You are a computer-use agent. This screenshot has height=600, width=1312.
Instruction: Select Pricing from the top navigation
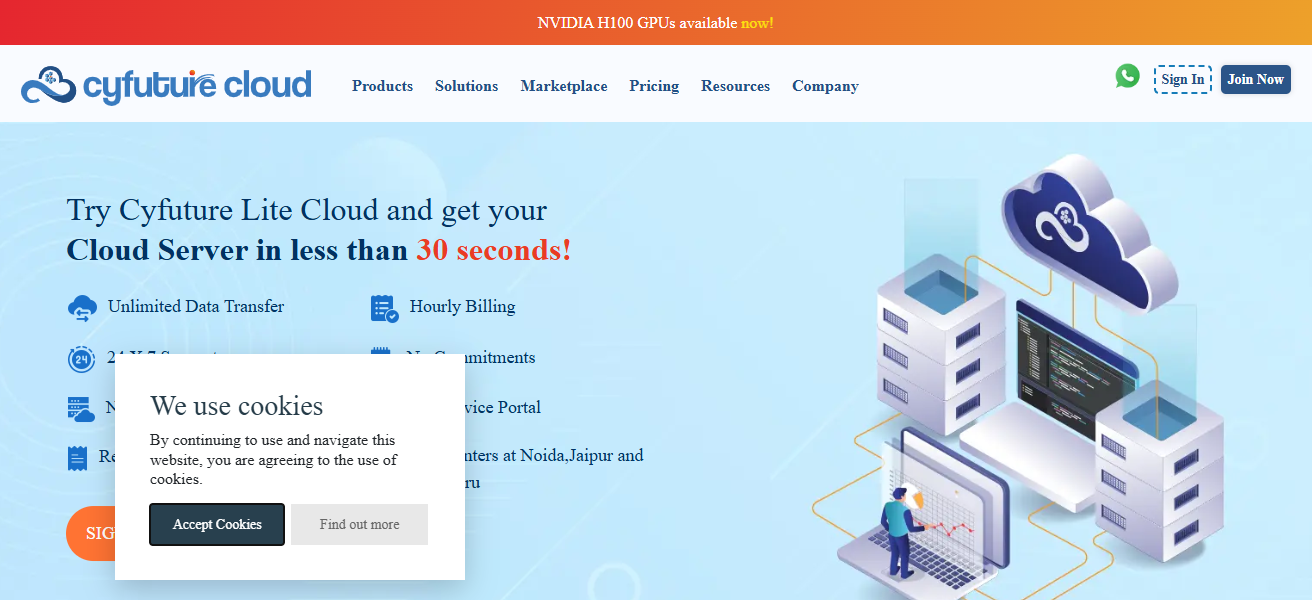pyautogui.click(x=654, y=86)
